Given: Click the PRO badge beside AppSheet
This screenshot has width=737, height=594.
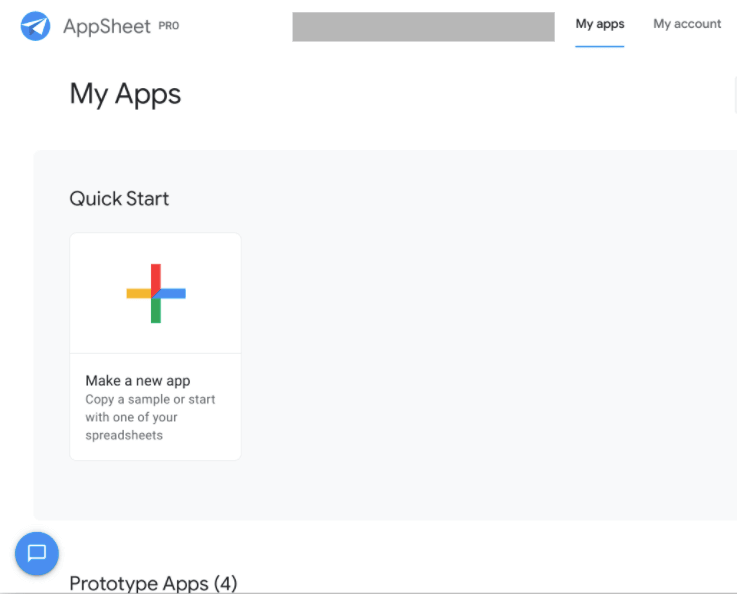Looking at the screenshot, I should coord(169,26).
